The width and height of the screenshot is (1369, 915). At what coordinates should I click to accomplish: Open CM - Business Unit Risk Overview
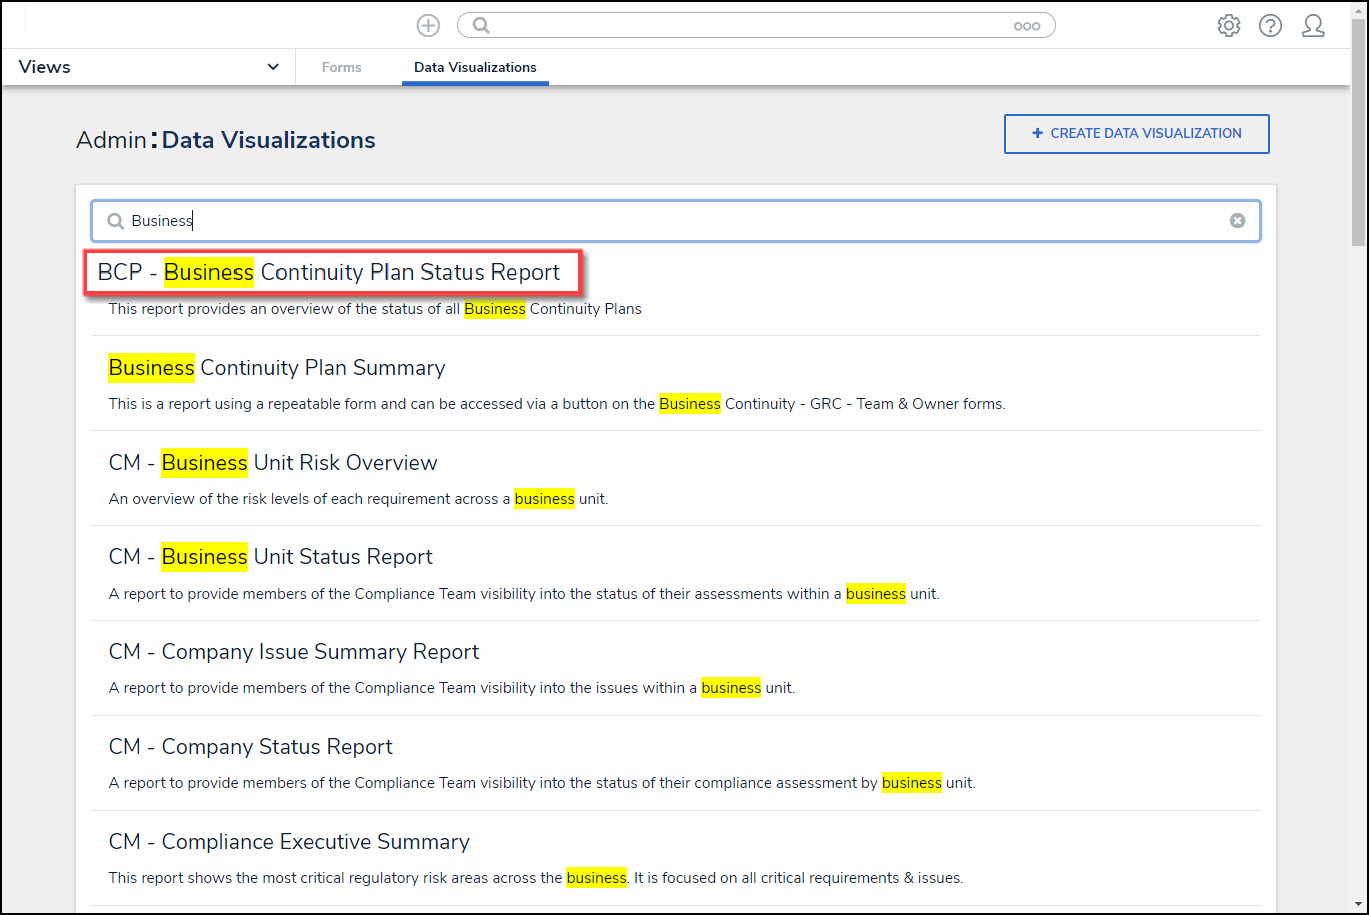[273, 463]
